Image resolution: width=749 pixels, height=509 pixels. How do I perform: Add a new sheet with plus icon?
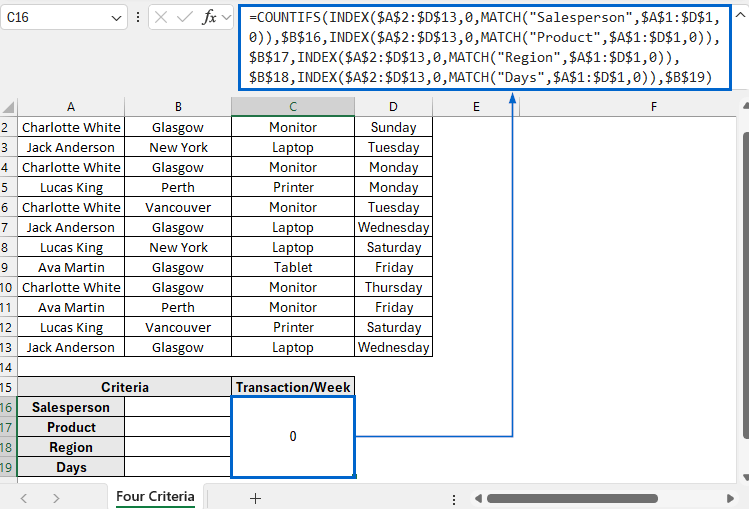coord(255,497)
